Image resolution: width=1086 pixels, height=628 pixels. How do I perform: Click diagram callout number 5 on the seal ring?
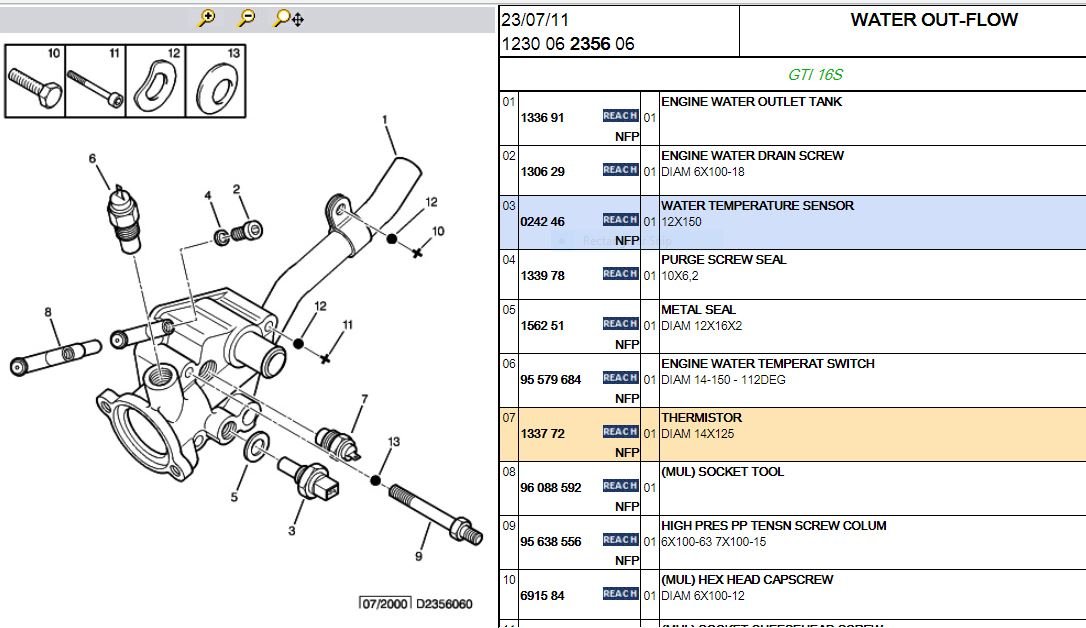pos(234,496)
